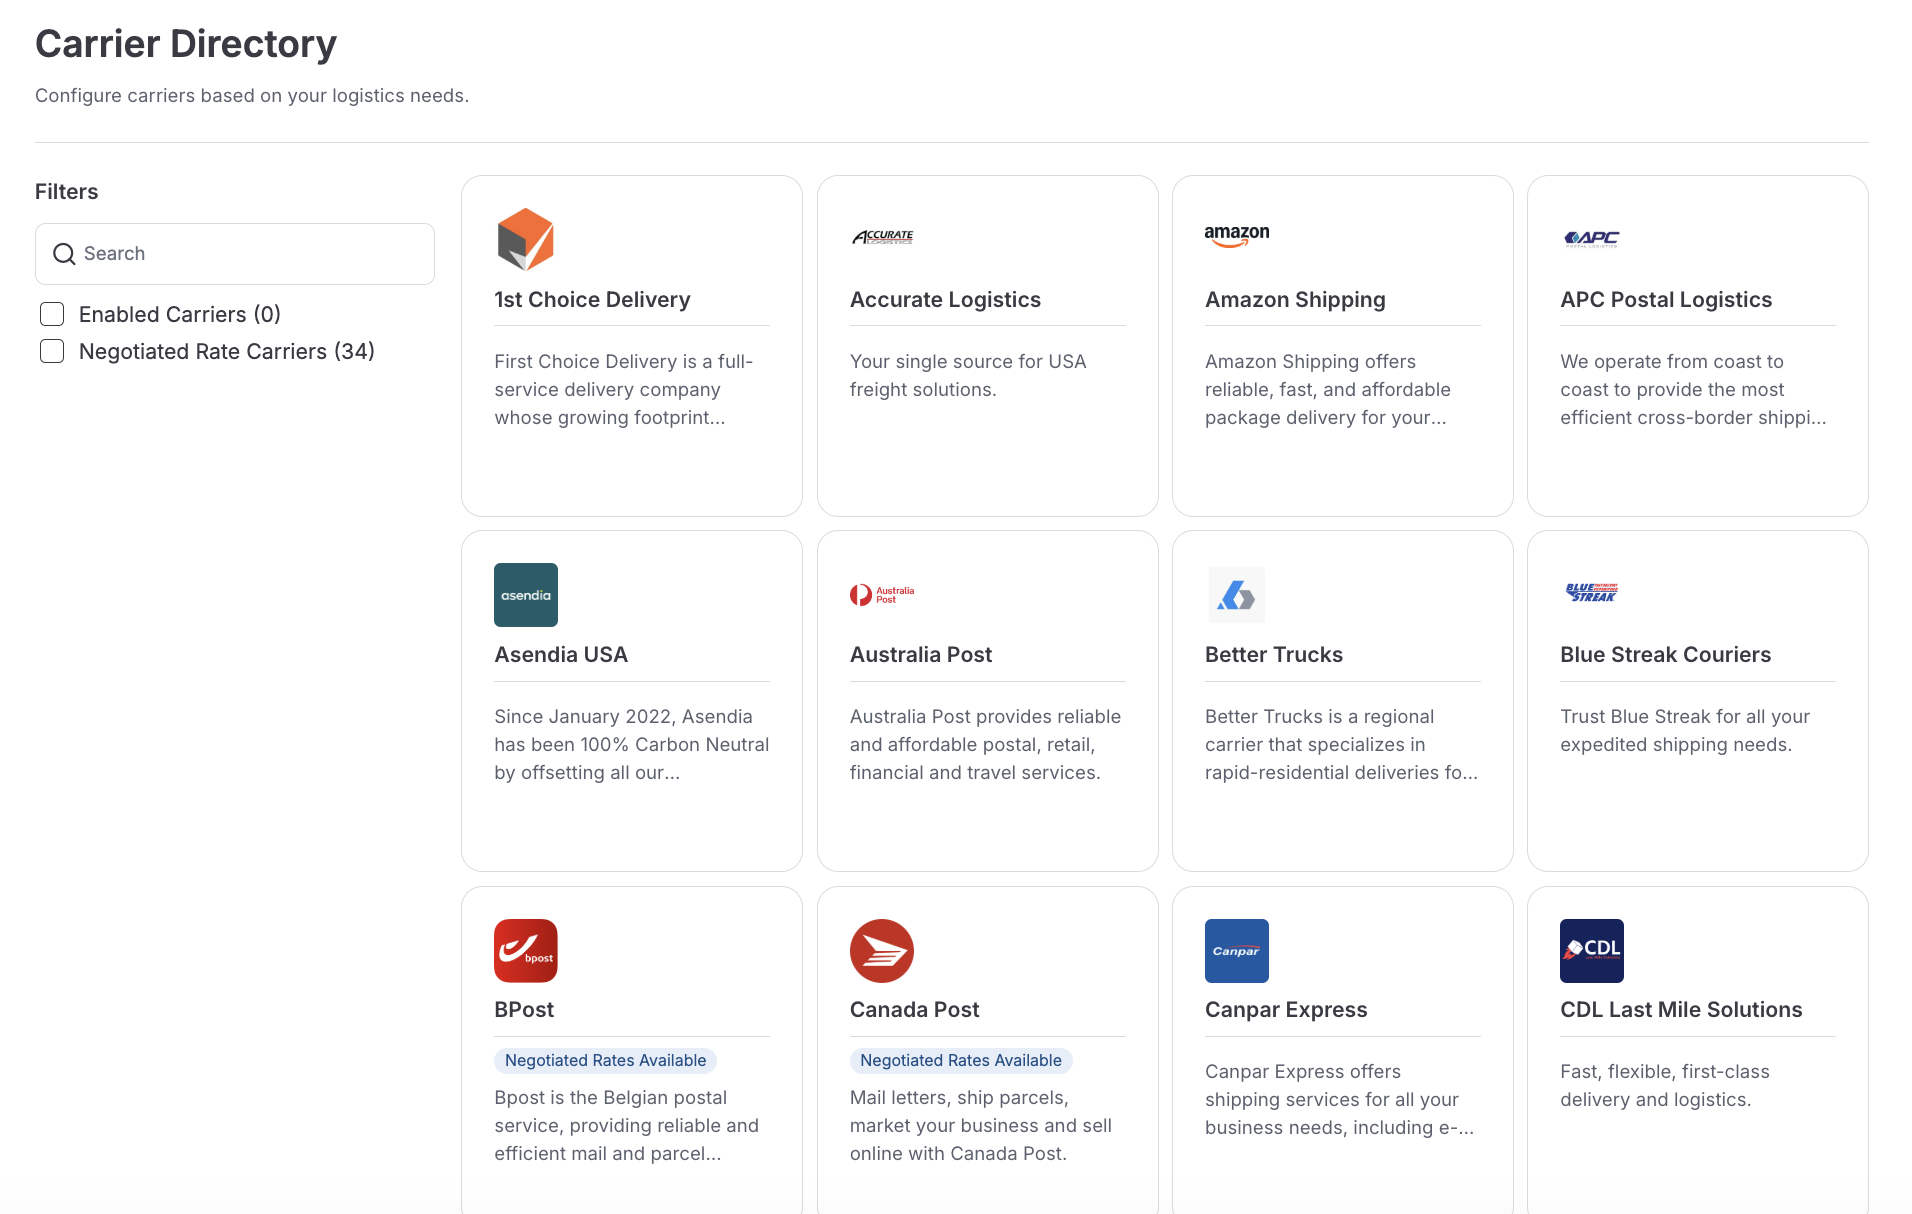Click the Amazon logo icon
Screen dimensions: 1912x1214
pyautogui.click(x=1236, y=236)
